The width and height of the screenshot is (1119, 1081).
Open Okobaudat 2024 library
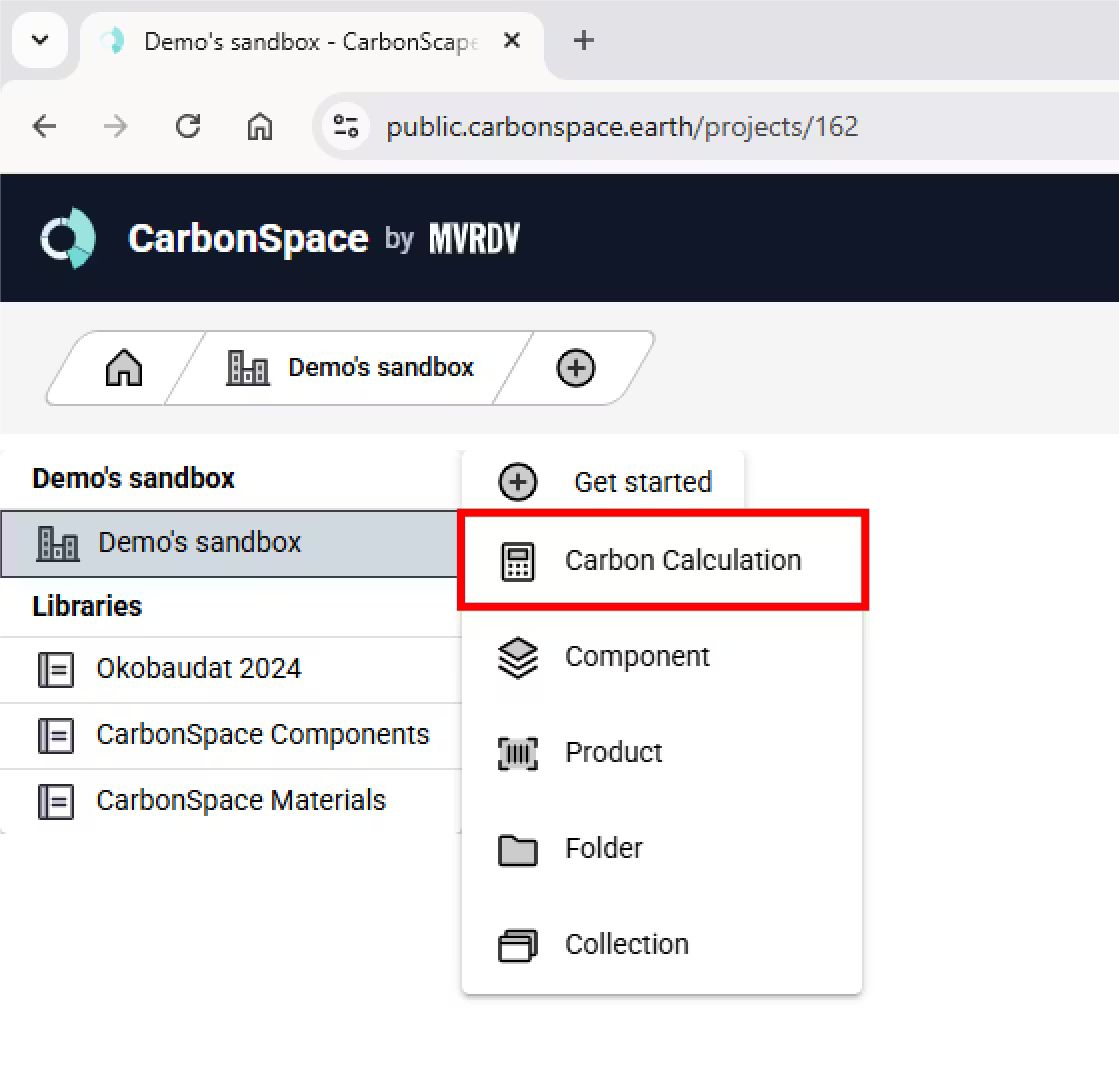click(198, 669)
